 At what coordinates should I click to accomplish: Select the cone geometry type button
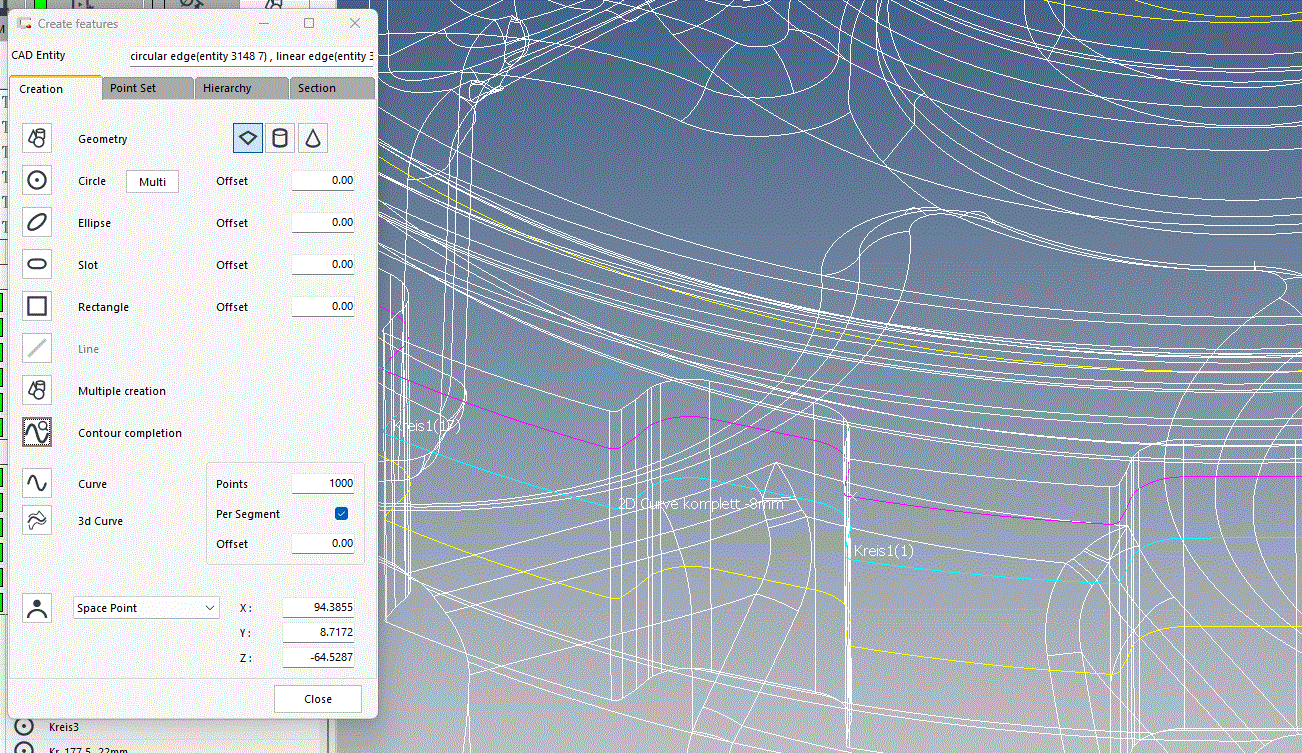[313, 139]
